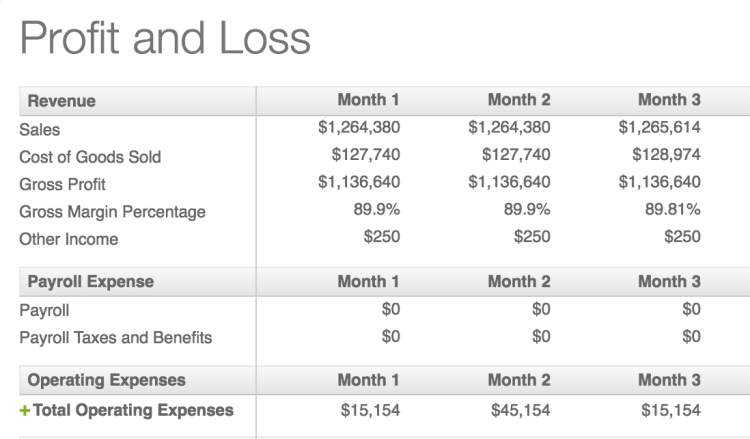Viewport: 750px width, 439px height.
Task: Click the Month 2 header in Revenue section
Action: coord(519,99)
